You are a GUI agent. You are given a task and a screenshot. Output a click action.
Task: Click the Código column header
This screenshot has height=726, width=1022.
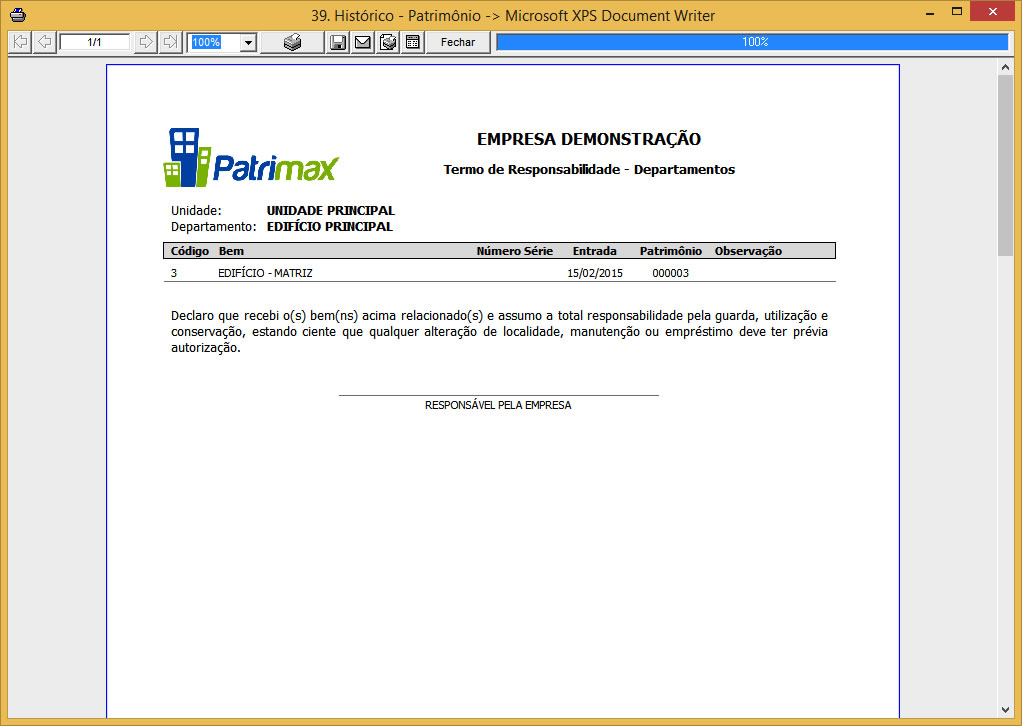click(190, 251)
